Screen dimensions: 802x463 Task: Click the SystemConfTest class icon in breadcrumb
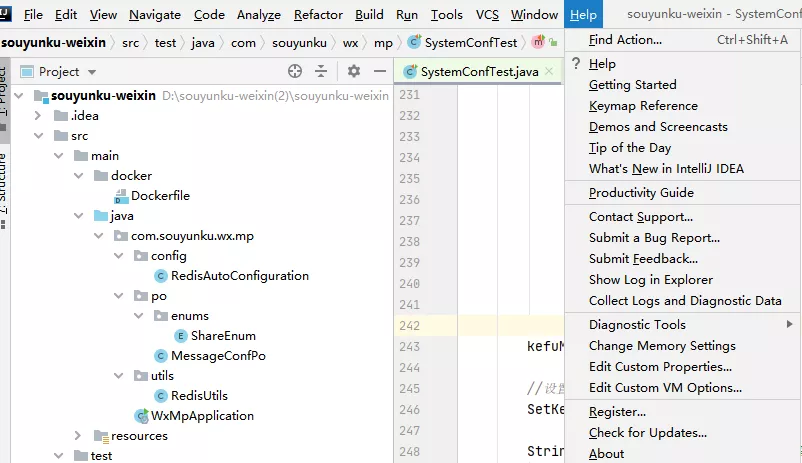point(414,42)
